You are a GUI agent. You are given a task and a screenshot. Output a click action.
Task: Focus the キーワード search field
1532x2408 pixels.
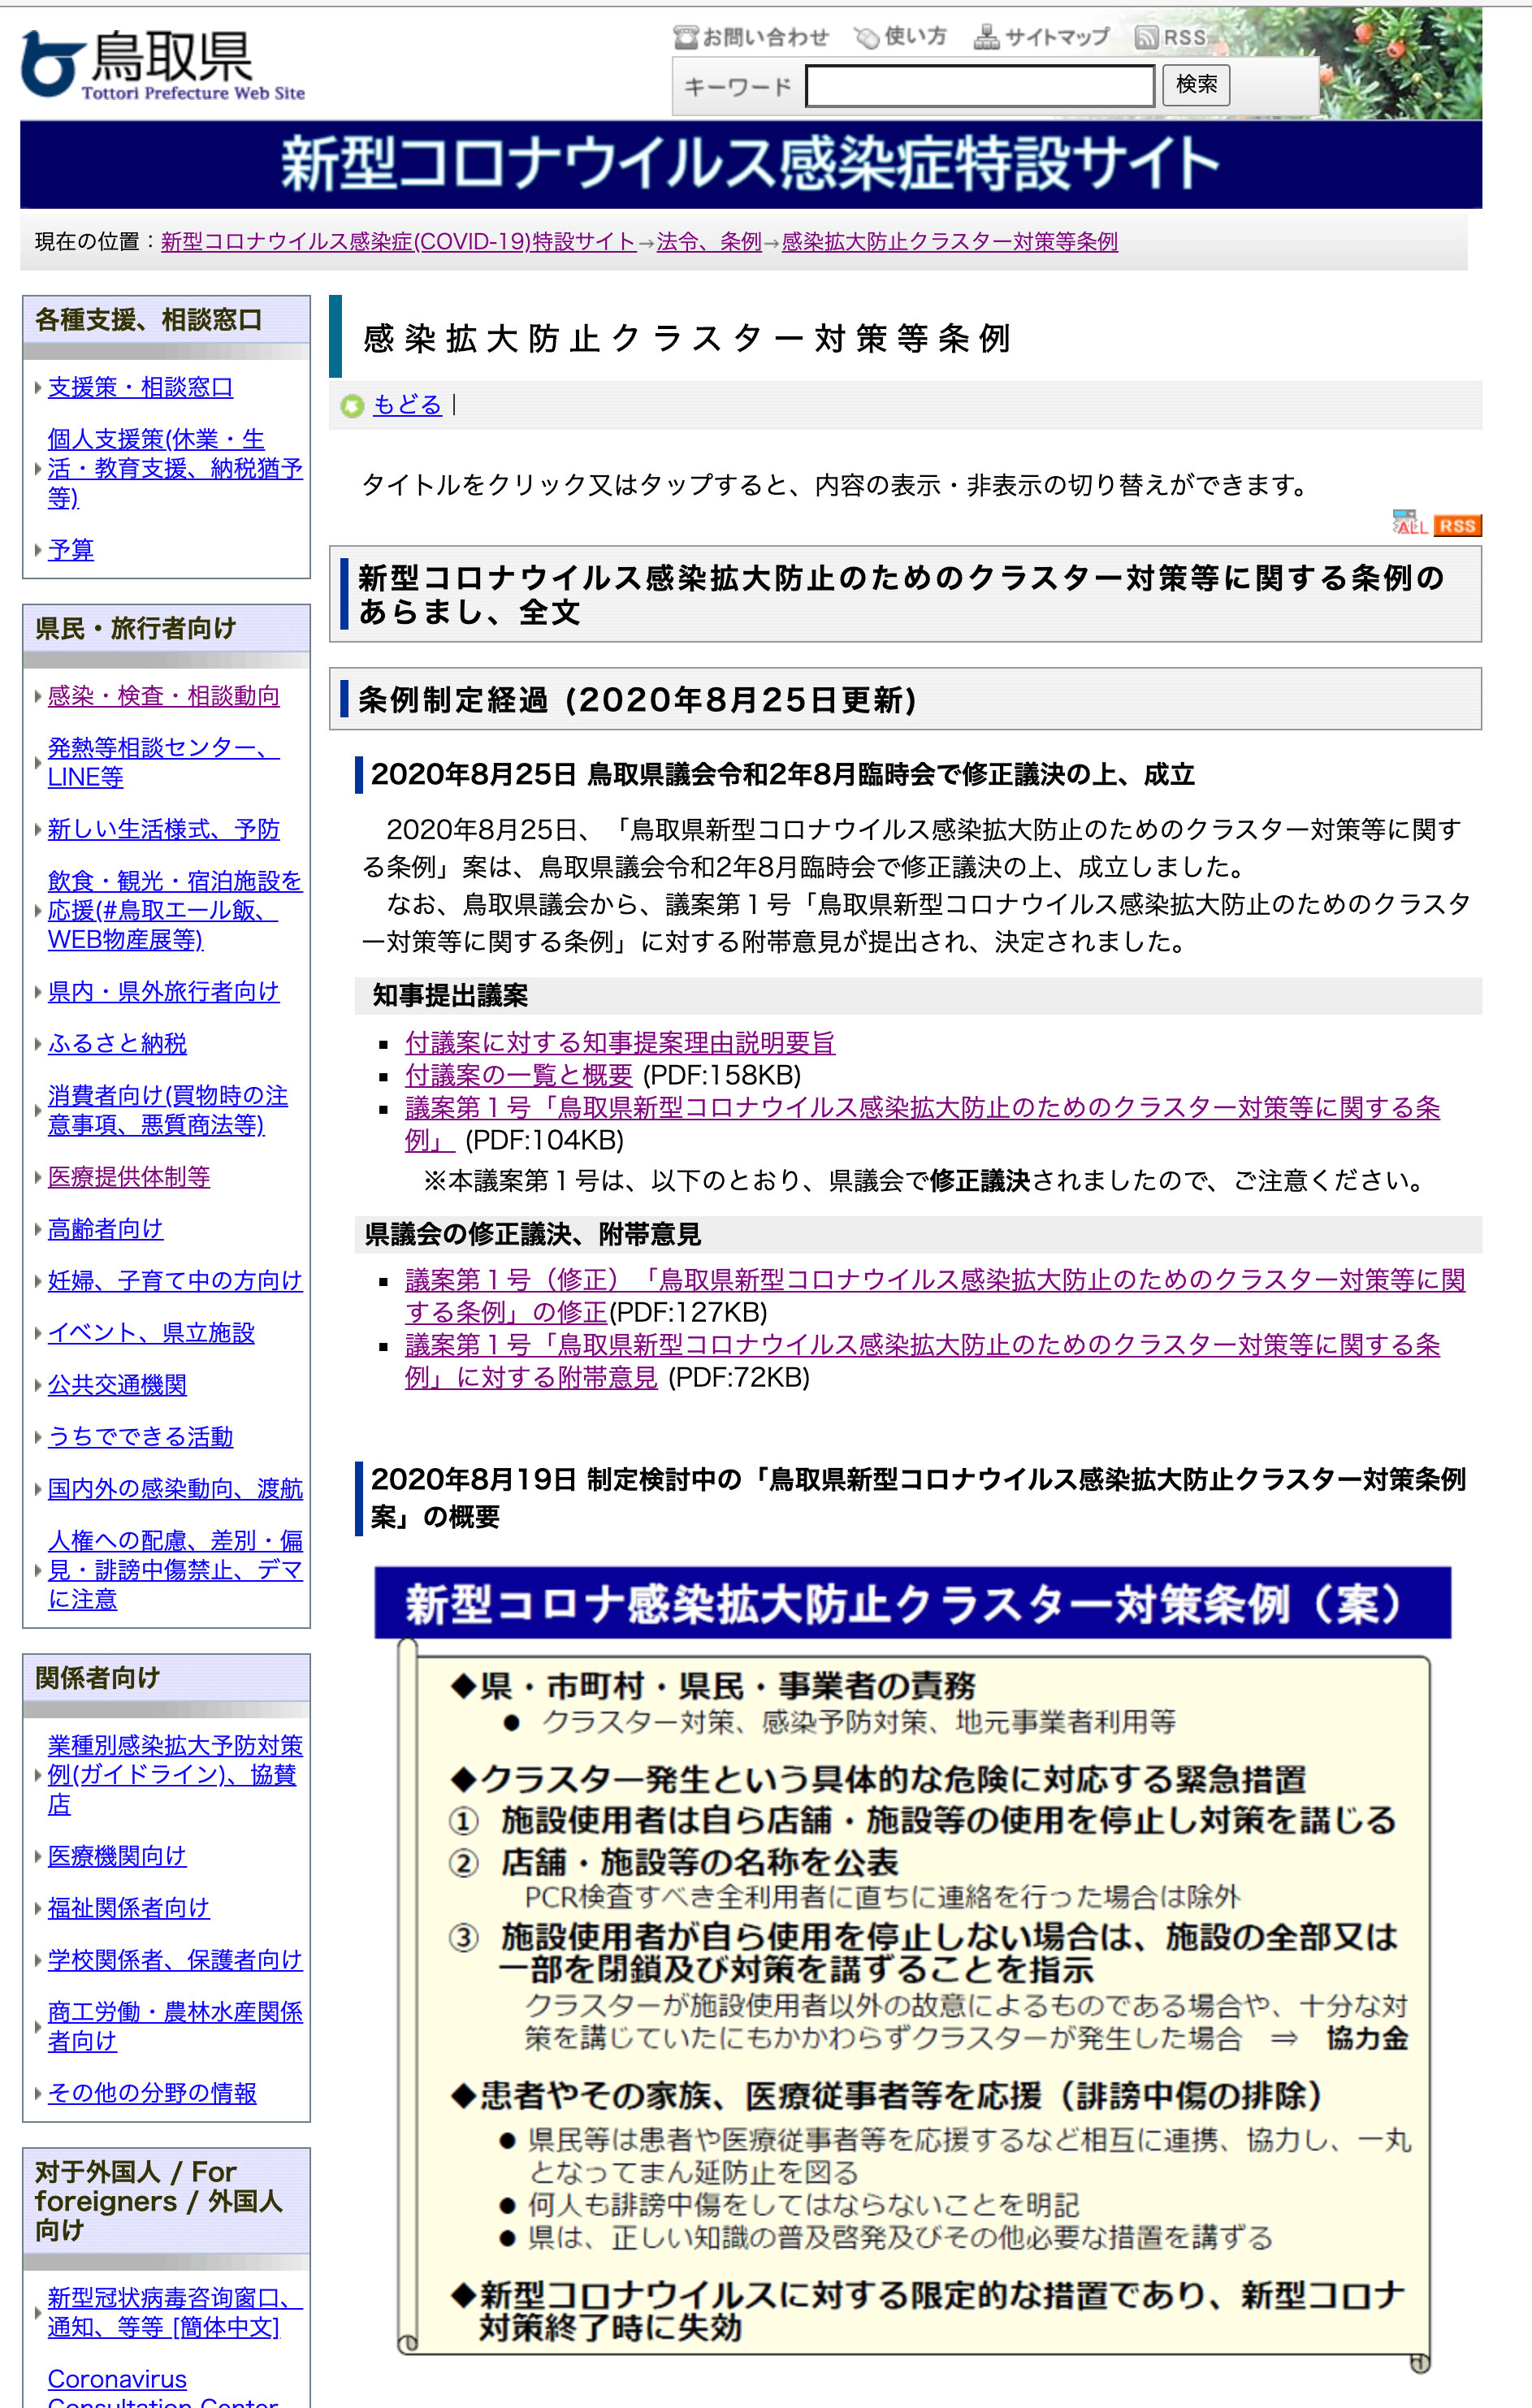980,86
